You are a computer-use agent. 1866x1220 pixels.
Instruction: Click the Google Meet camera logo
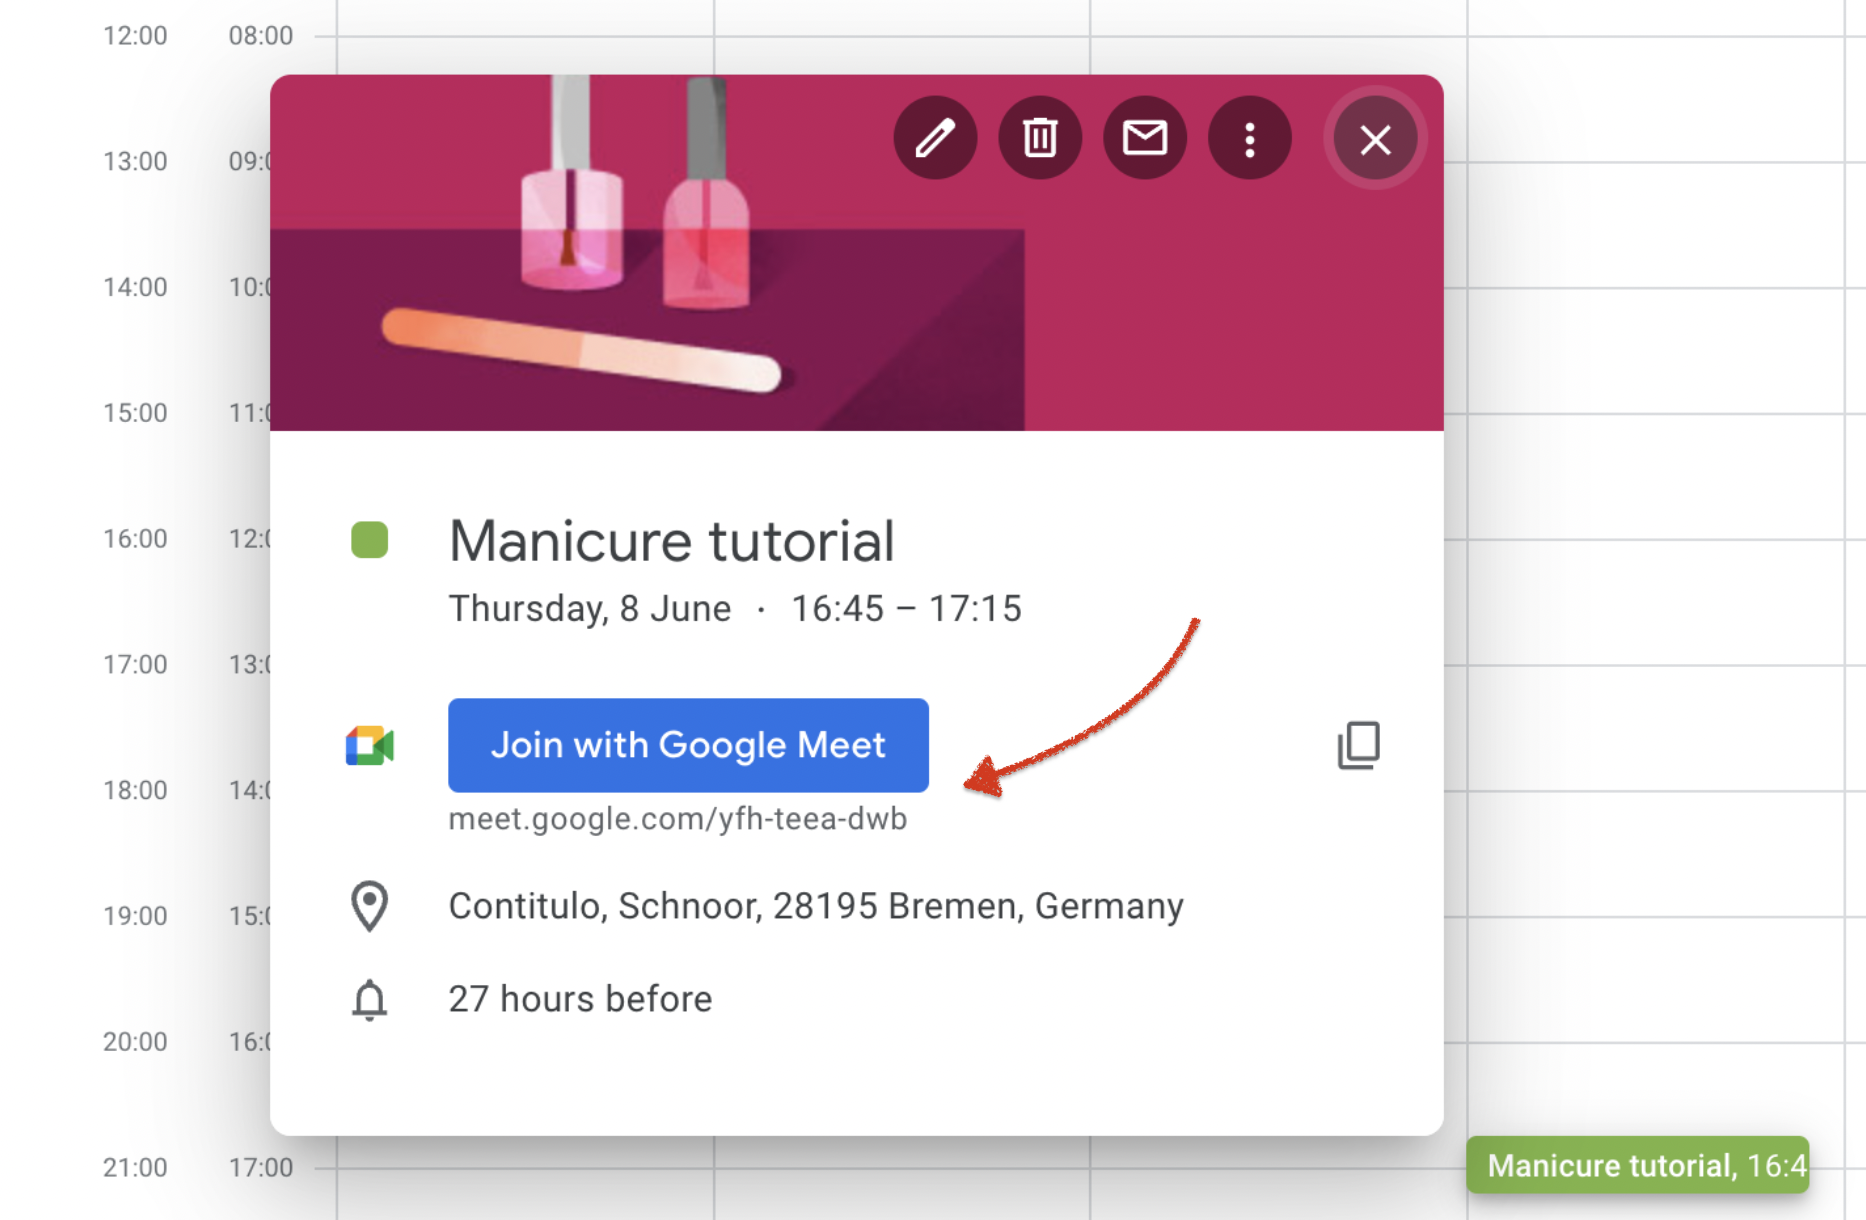pos(370,746)
